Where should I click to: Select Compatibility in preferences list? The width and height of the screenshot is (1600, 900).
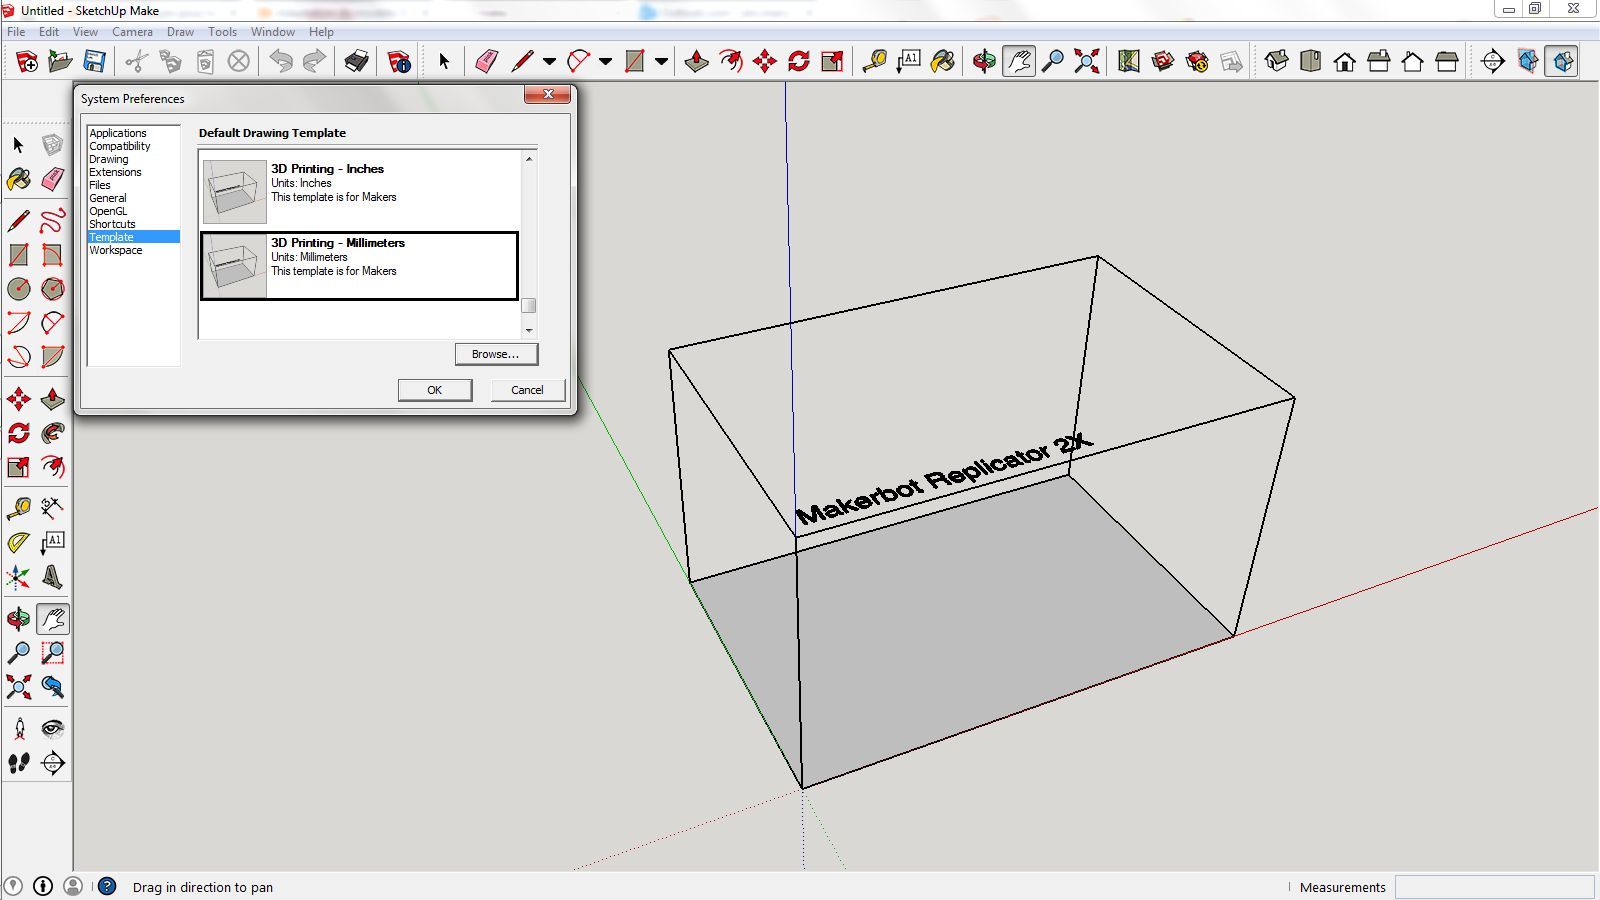point(120,146)
